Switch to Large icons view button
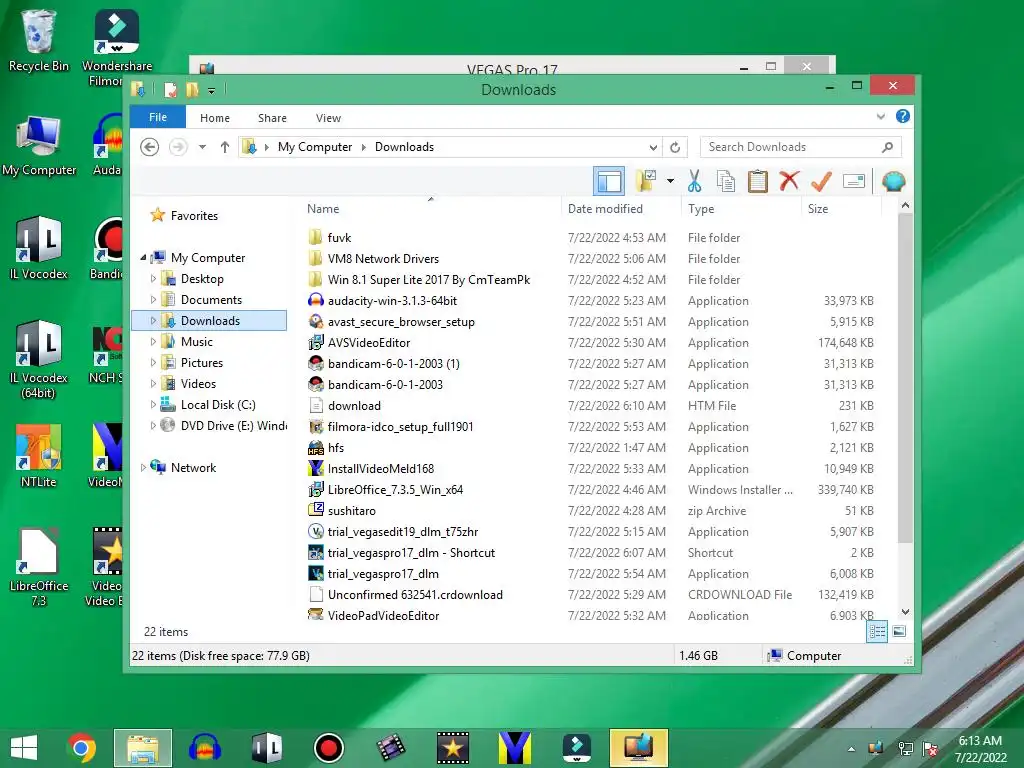Image resolution: width=1024 pixels, height=768 pixels. click(x=899, y=631)
